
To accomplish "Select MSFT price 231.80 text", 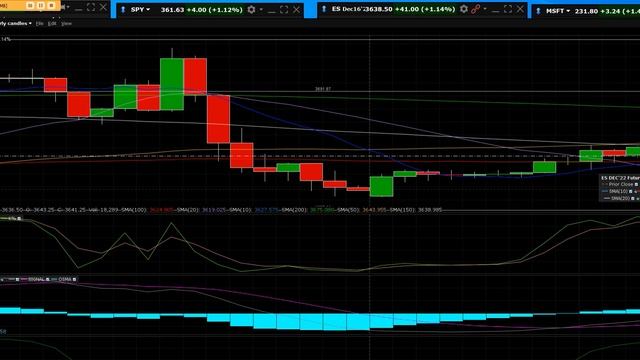I will (586, 11).
